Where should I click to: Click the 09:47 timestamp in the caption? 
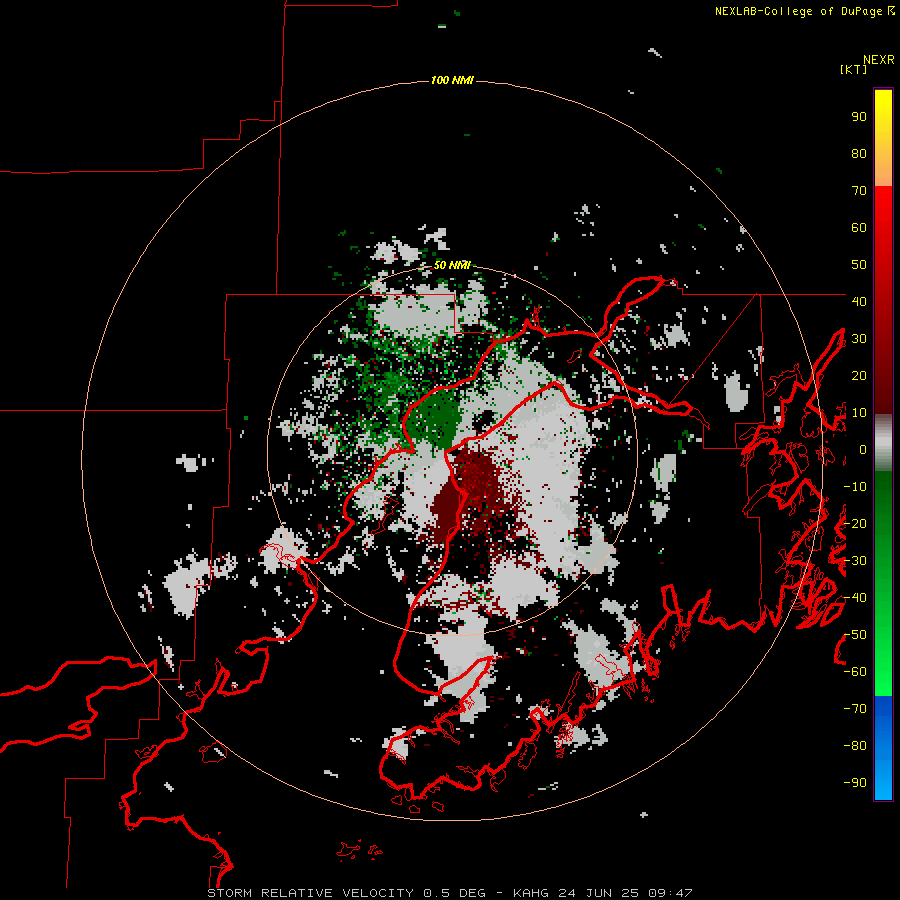(670, 893)
